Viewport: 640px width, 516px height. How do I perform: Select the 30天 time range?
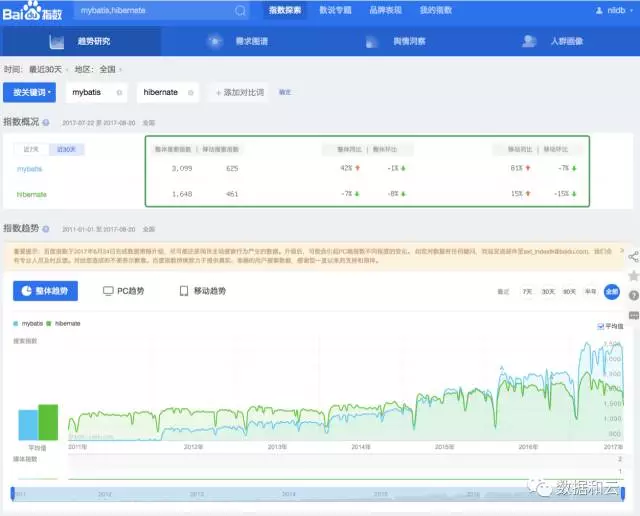pyautogui.click(x=548, y=291)
